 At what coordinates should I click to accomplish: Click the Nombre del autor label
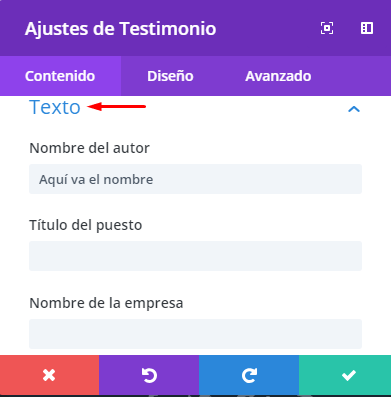[x=89, y=148]
